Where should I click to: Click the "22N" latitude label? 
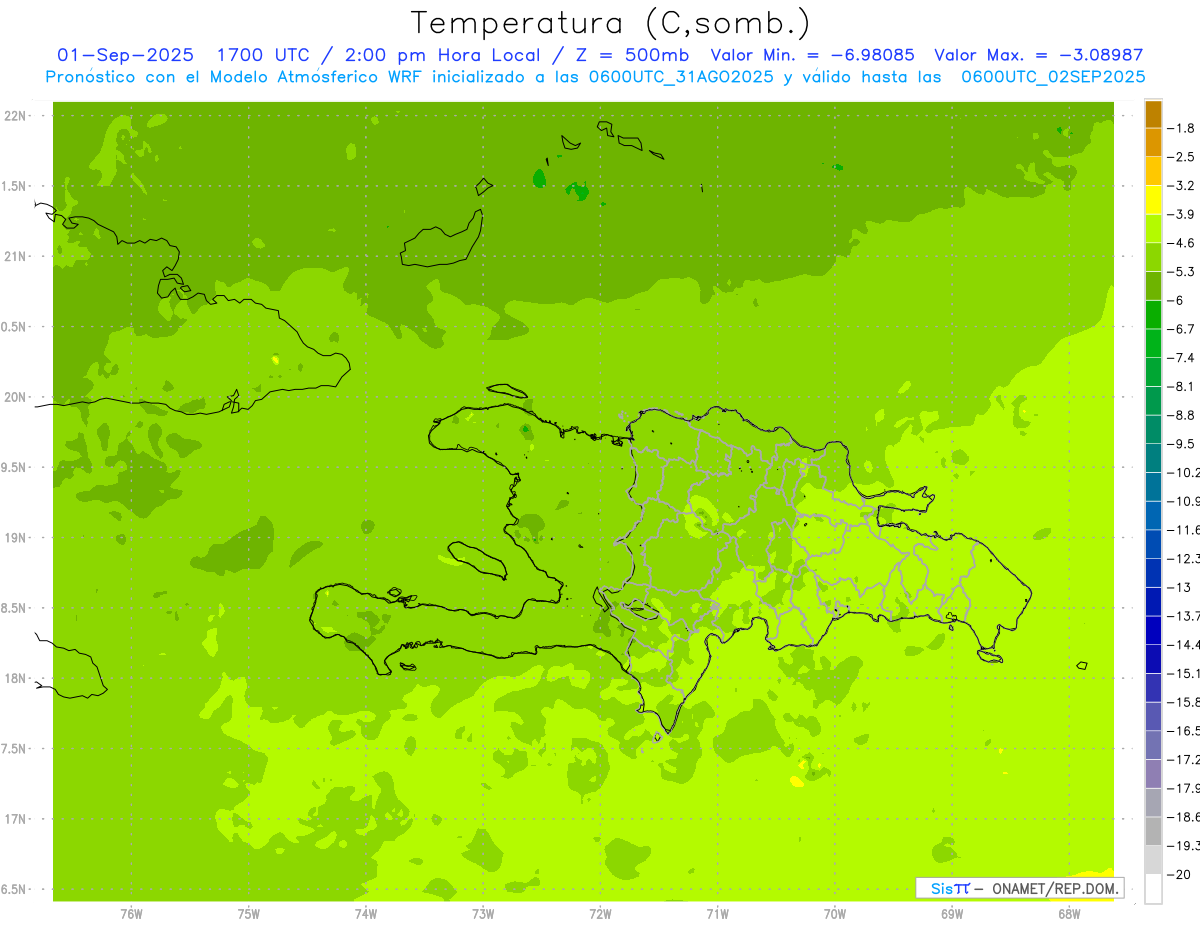17,116
